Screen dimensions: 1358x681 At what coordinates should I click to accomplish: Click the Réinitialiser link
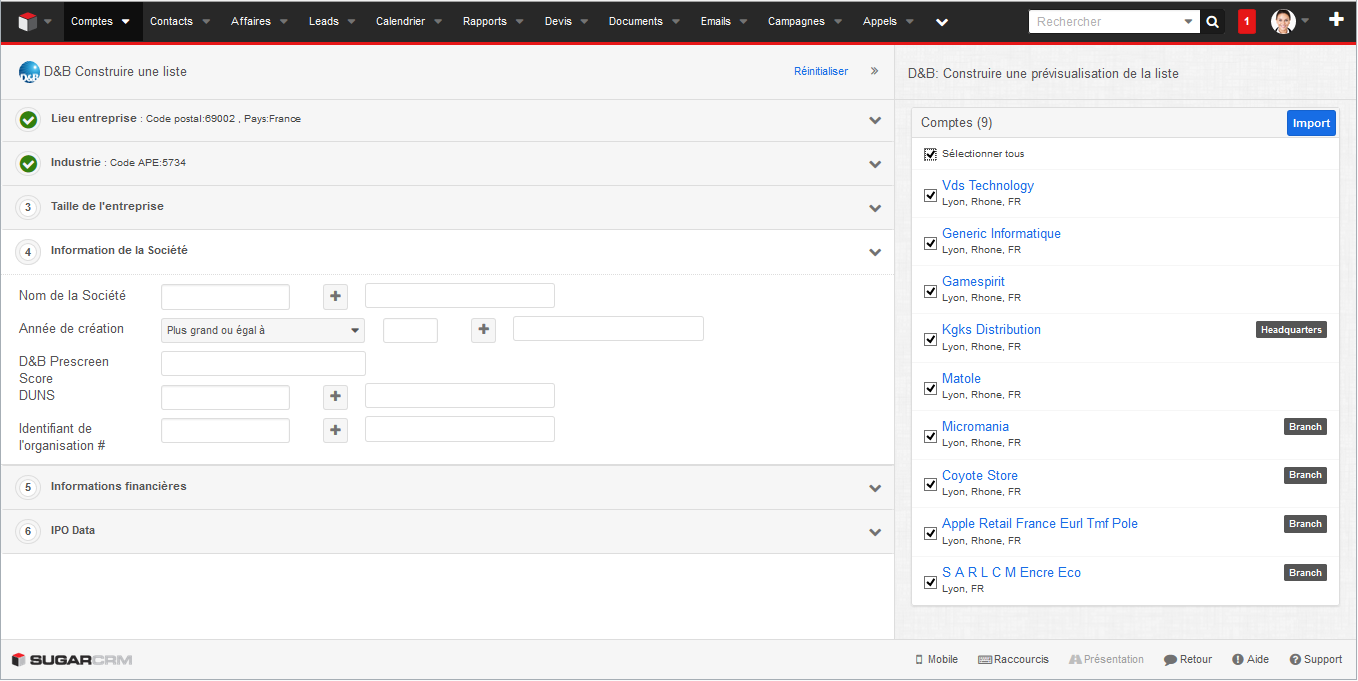(x=820, y=72)
